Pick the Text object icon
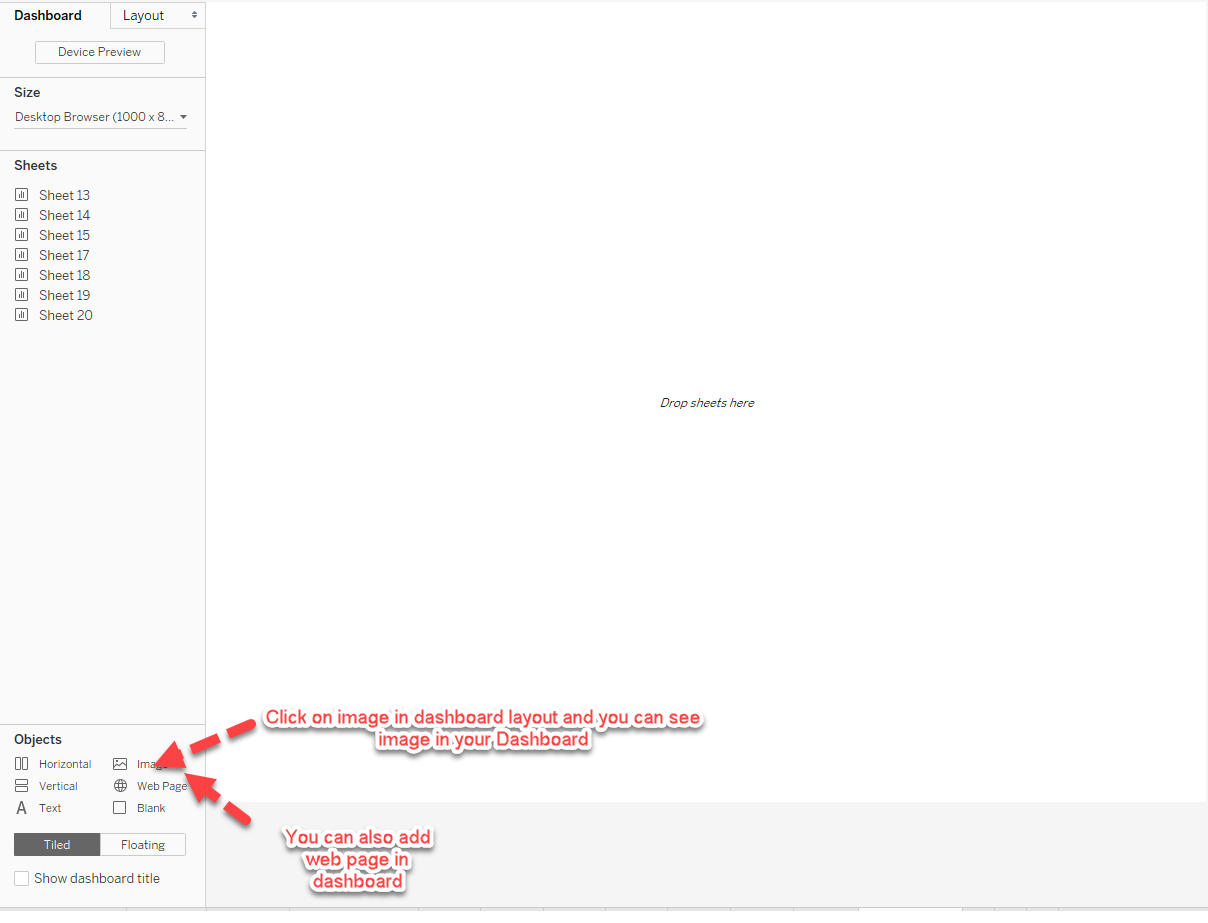The width and height of the screenshot is (1208, 923). tap(21, 808)
